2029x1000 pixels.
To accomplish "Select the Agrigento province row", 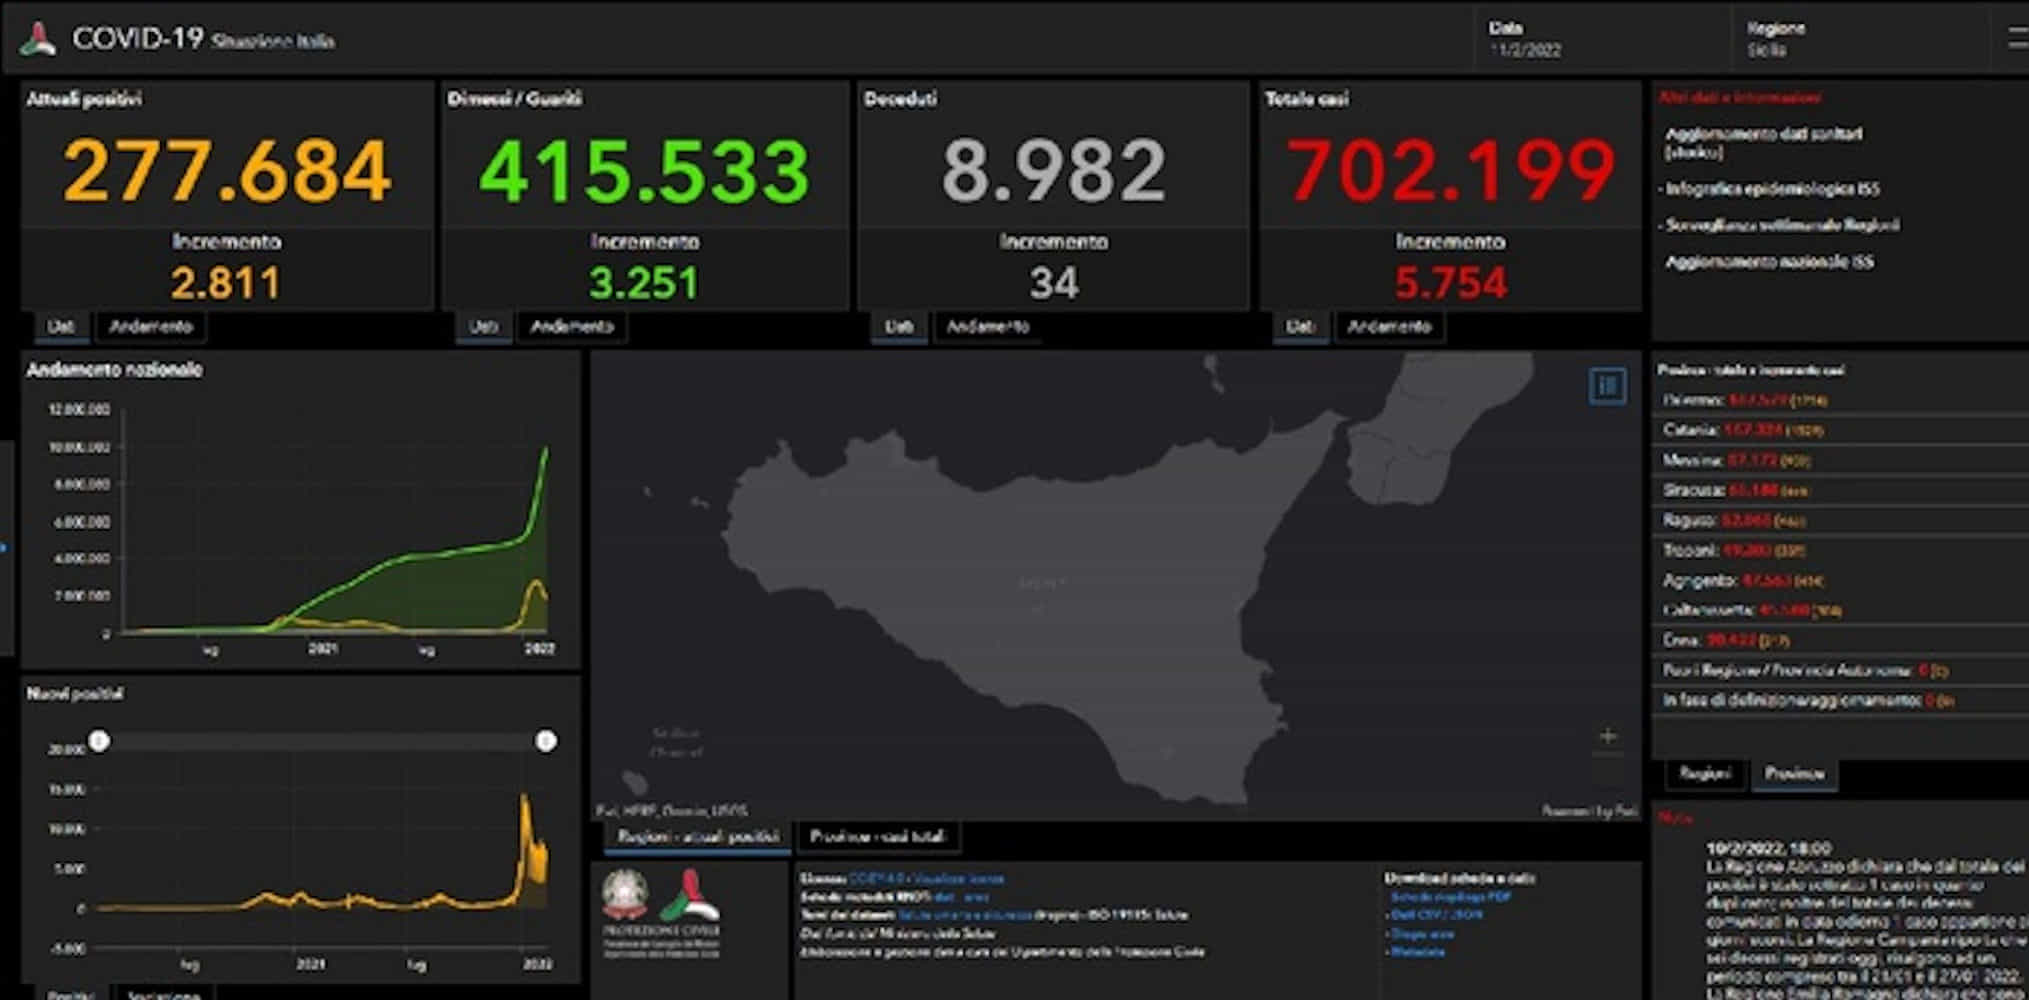I will 1840,580.
